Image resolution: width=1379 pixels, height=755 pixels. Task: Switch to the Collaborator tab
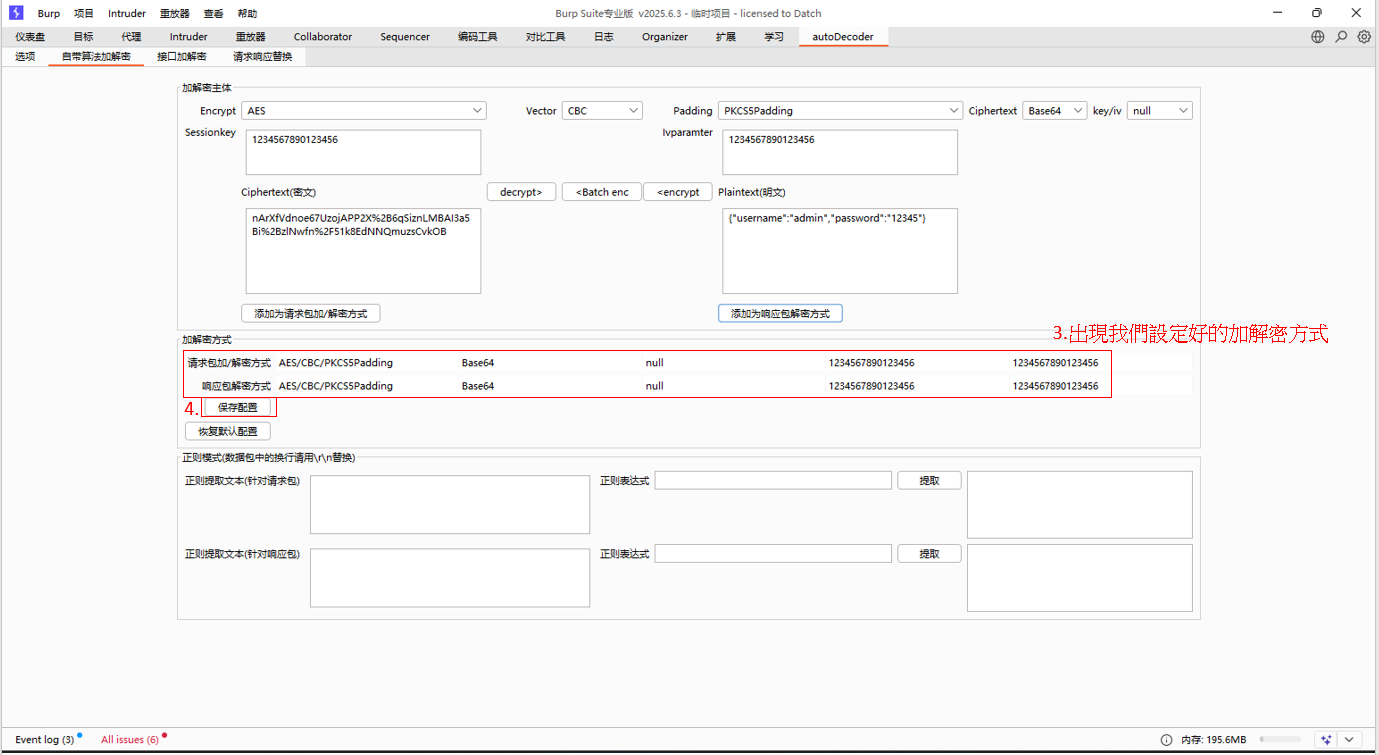(323, 37)
